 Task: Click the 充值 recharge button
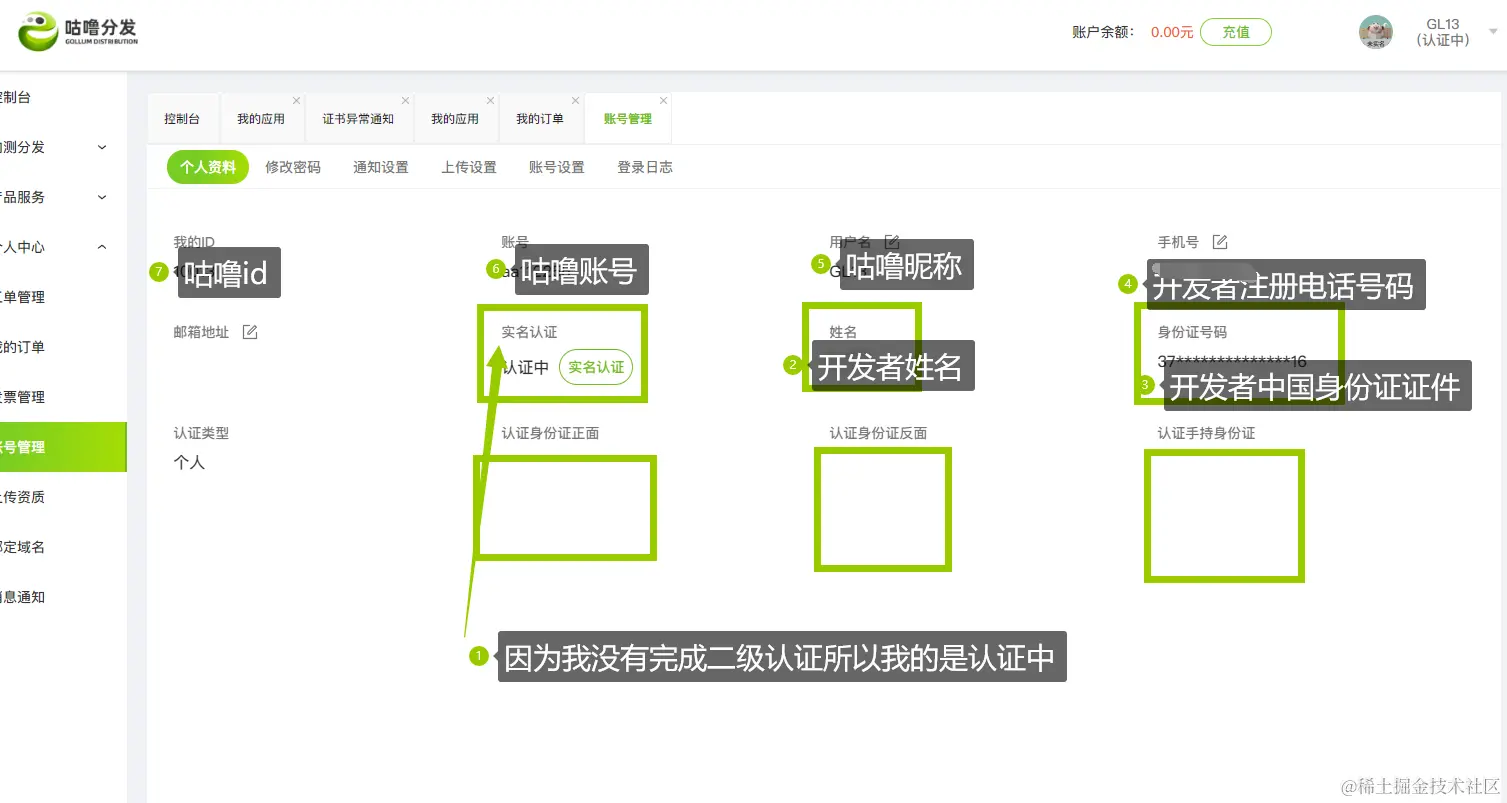[1235, 31]
